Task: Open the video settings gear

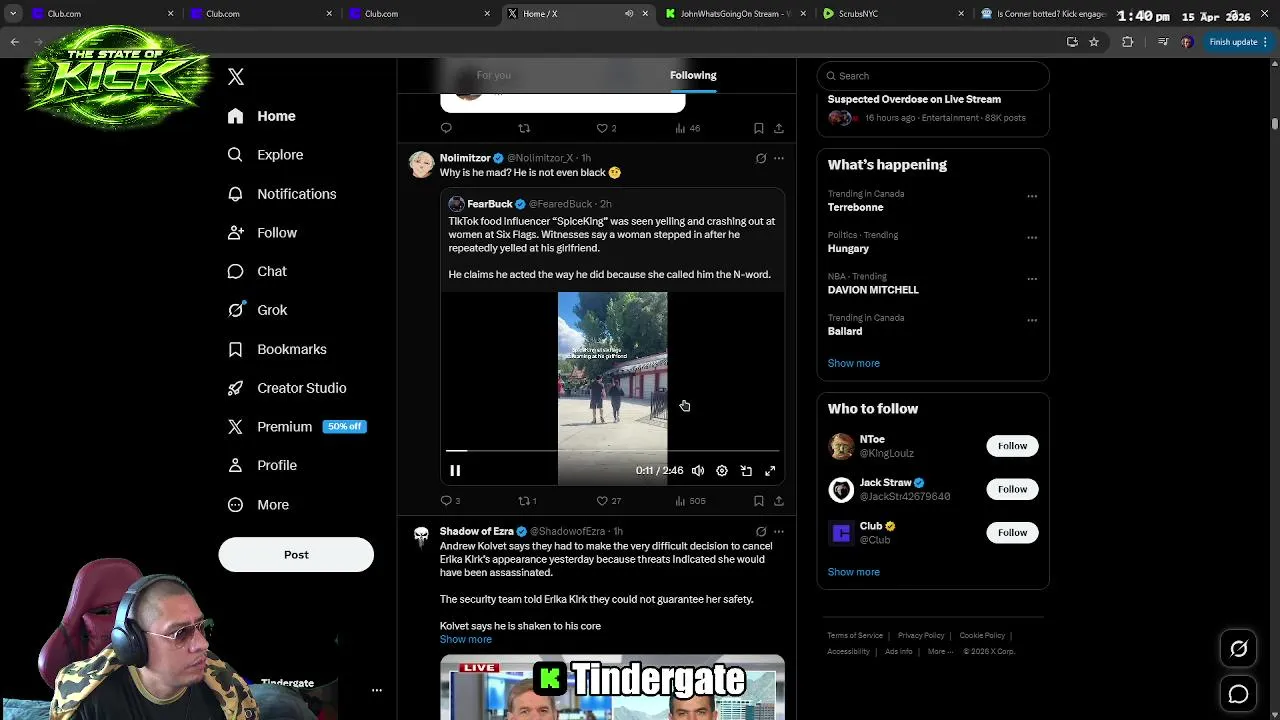Action: click(x=722, y=471)
